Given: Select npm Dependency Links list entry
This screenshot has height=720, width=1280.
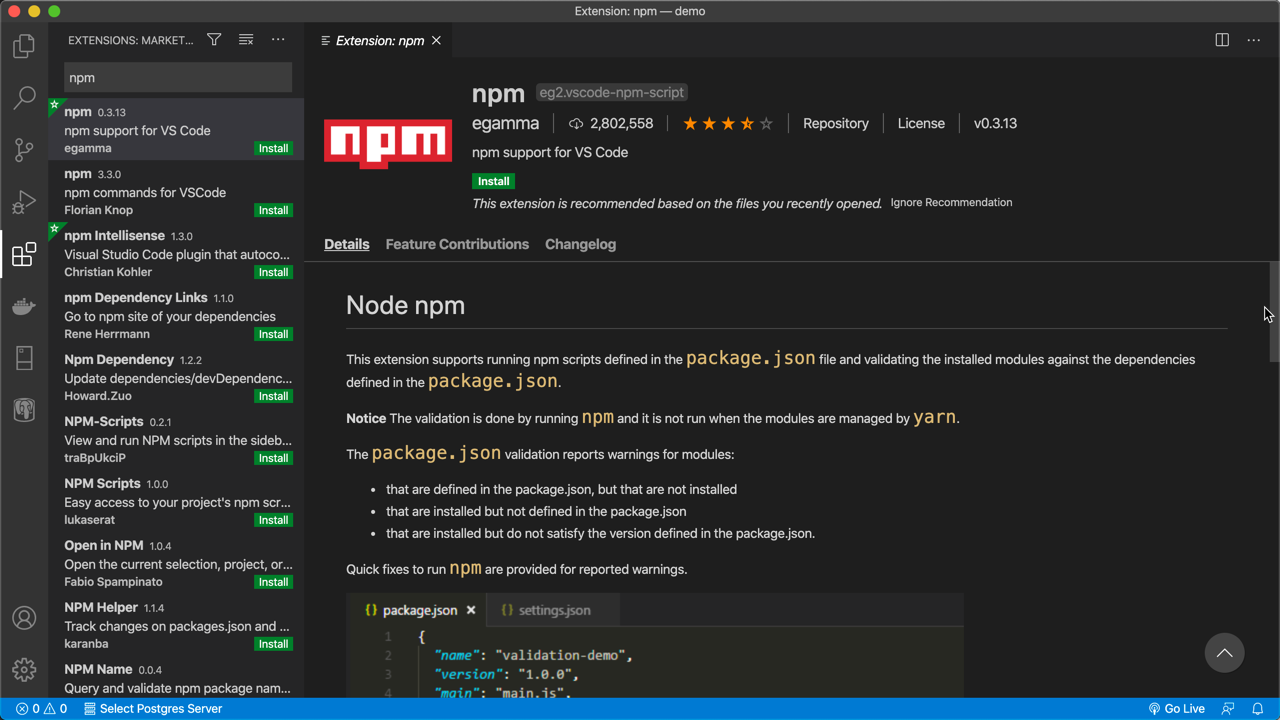Looking at the screenshot, I should pyautogui.click(x=176, y=315).
